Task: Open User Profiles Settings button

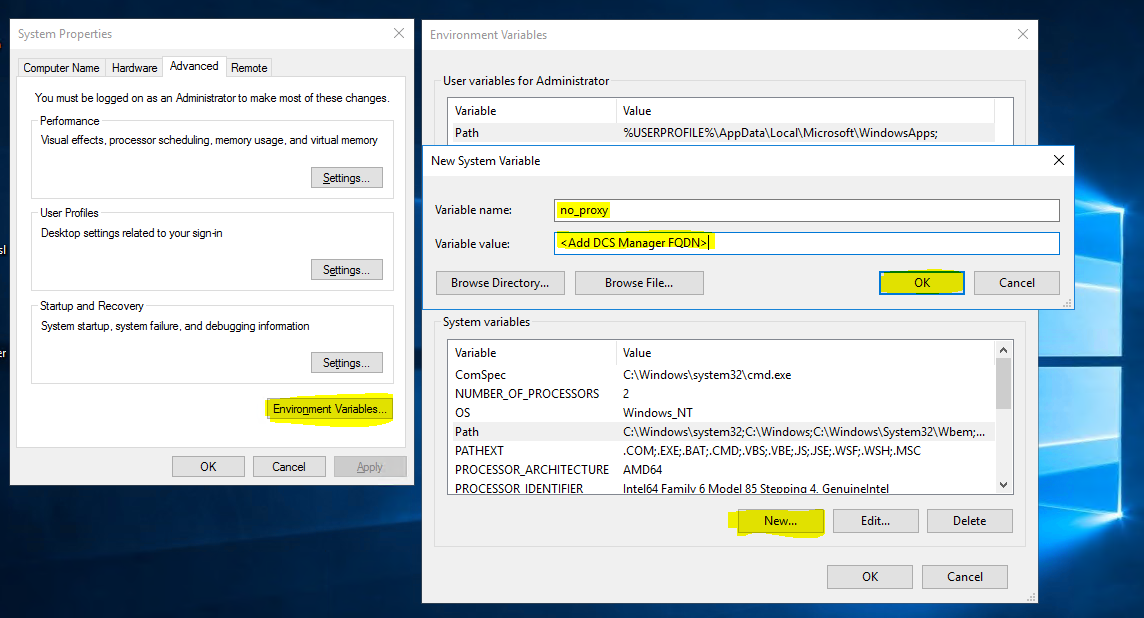Action: pos(346,270)
